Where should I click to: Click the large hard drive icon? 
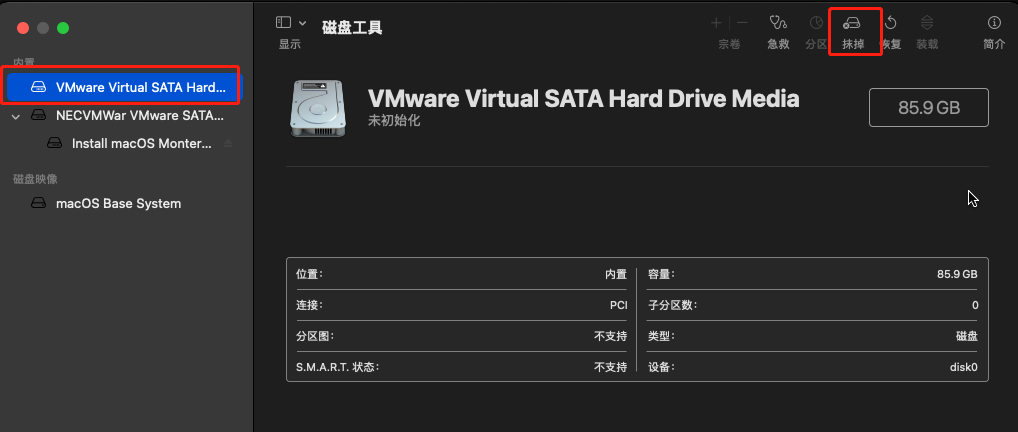click(318, 108)
